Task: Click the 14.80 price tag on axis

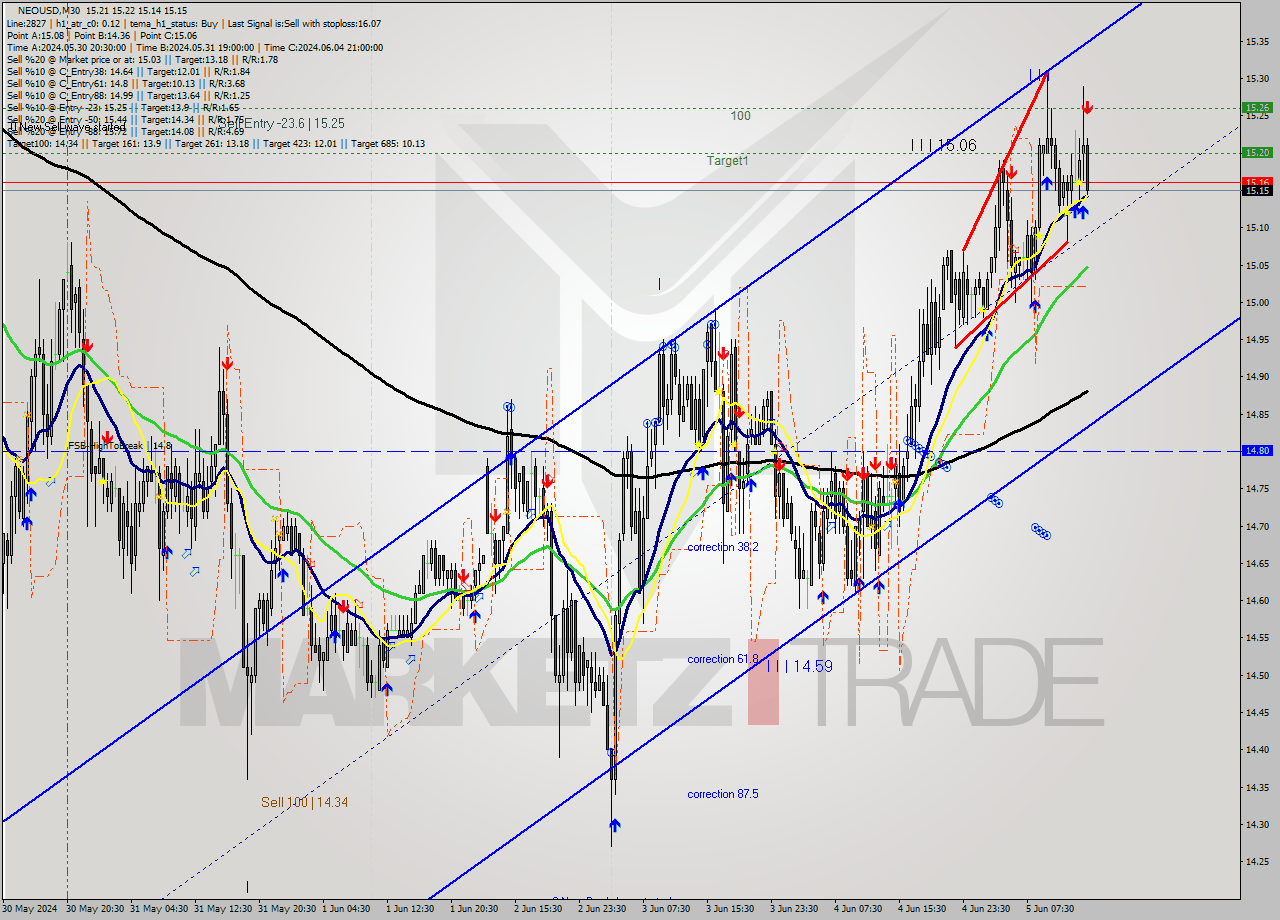Action: [x=1256, y=451]
